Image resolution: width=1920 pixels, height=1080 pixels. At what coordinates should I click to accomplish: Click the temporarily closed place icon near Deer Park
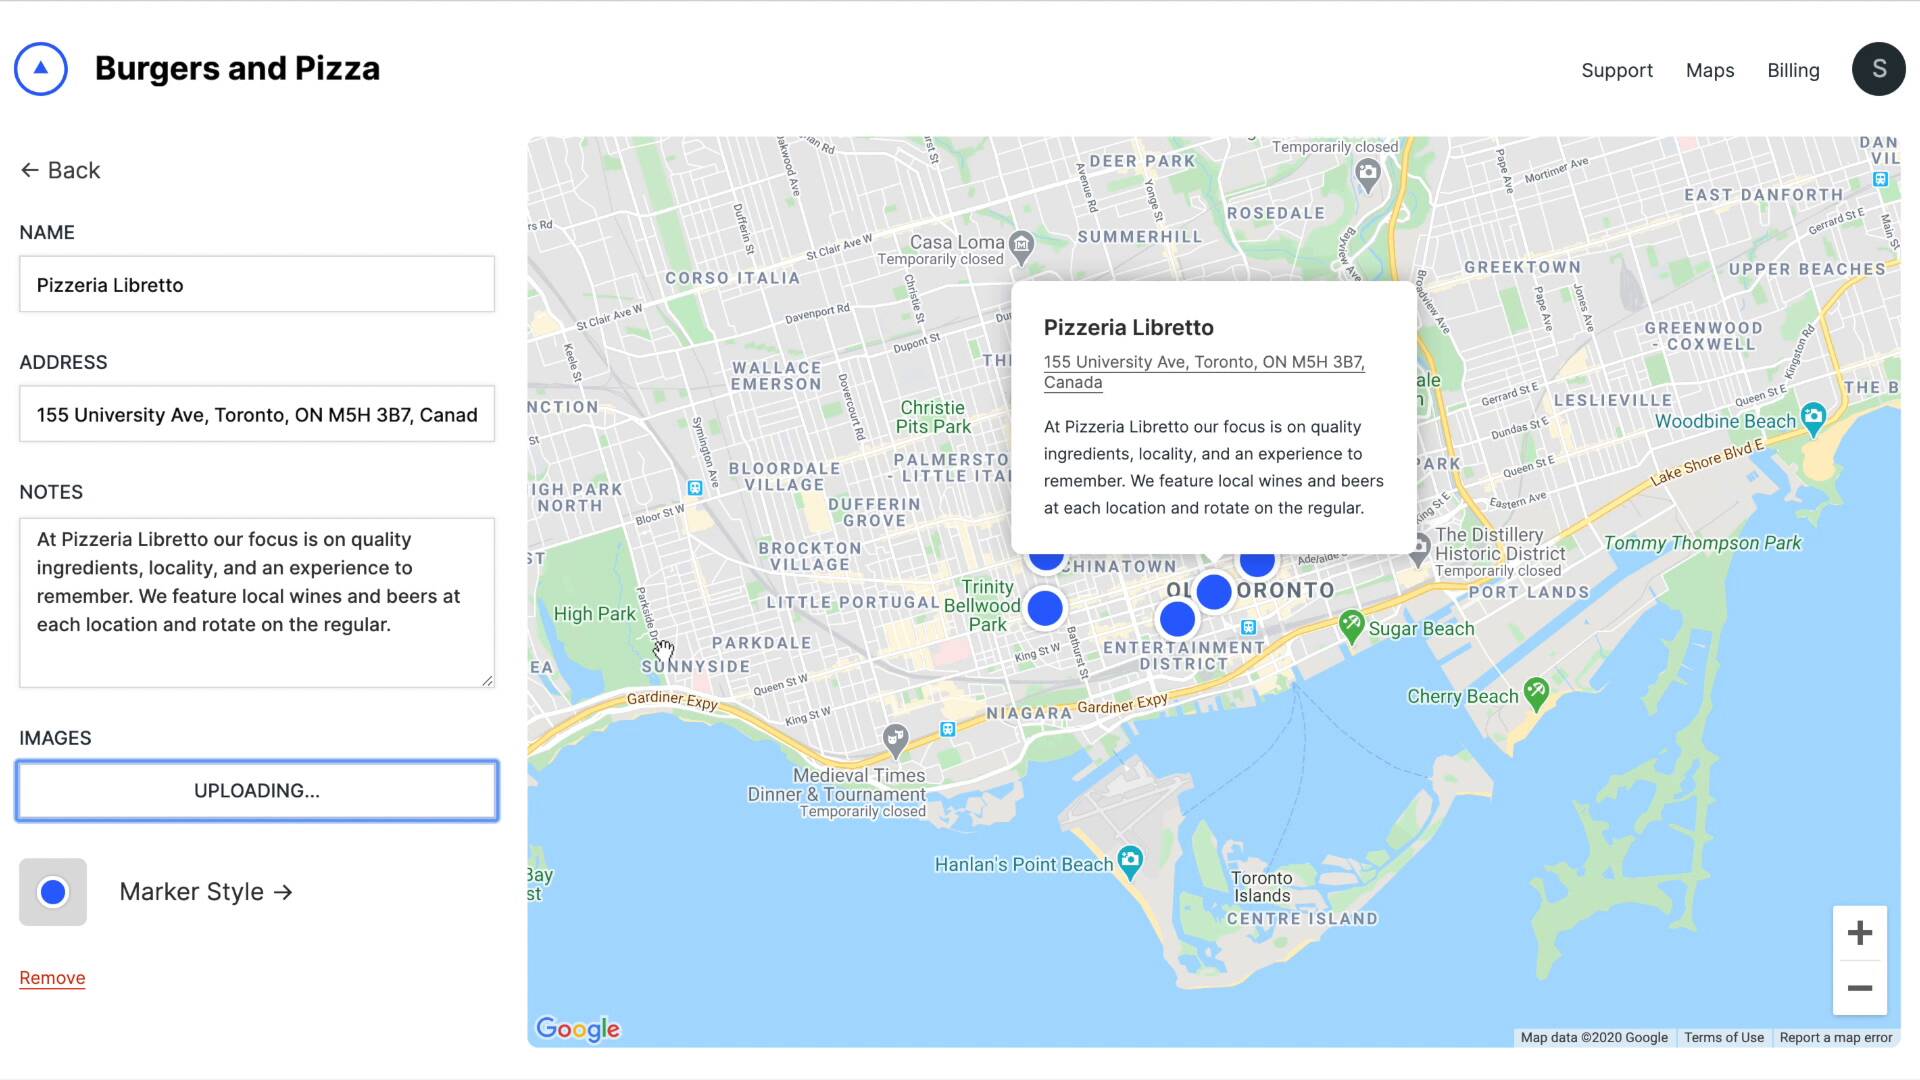point(1367,175)
